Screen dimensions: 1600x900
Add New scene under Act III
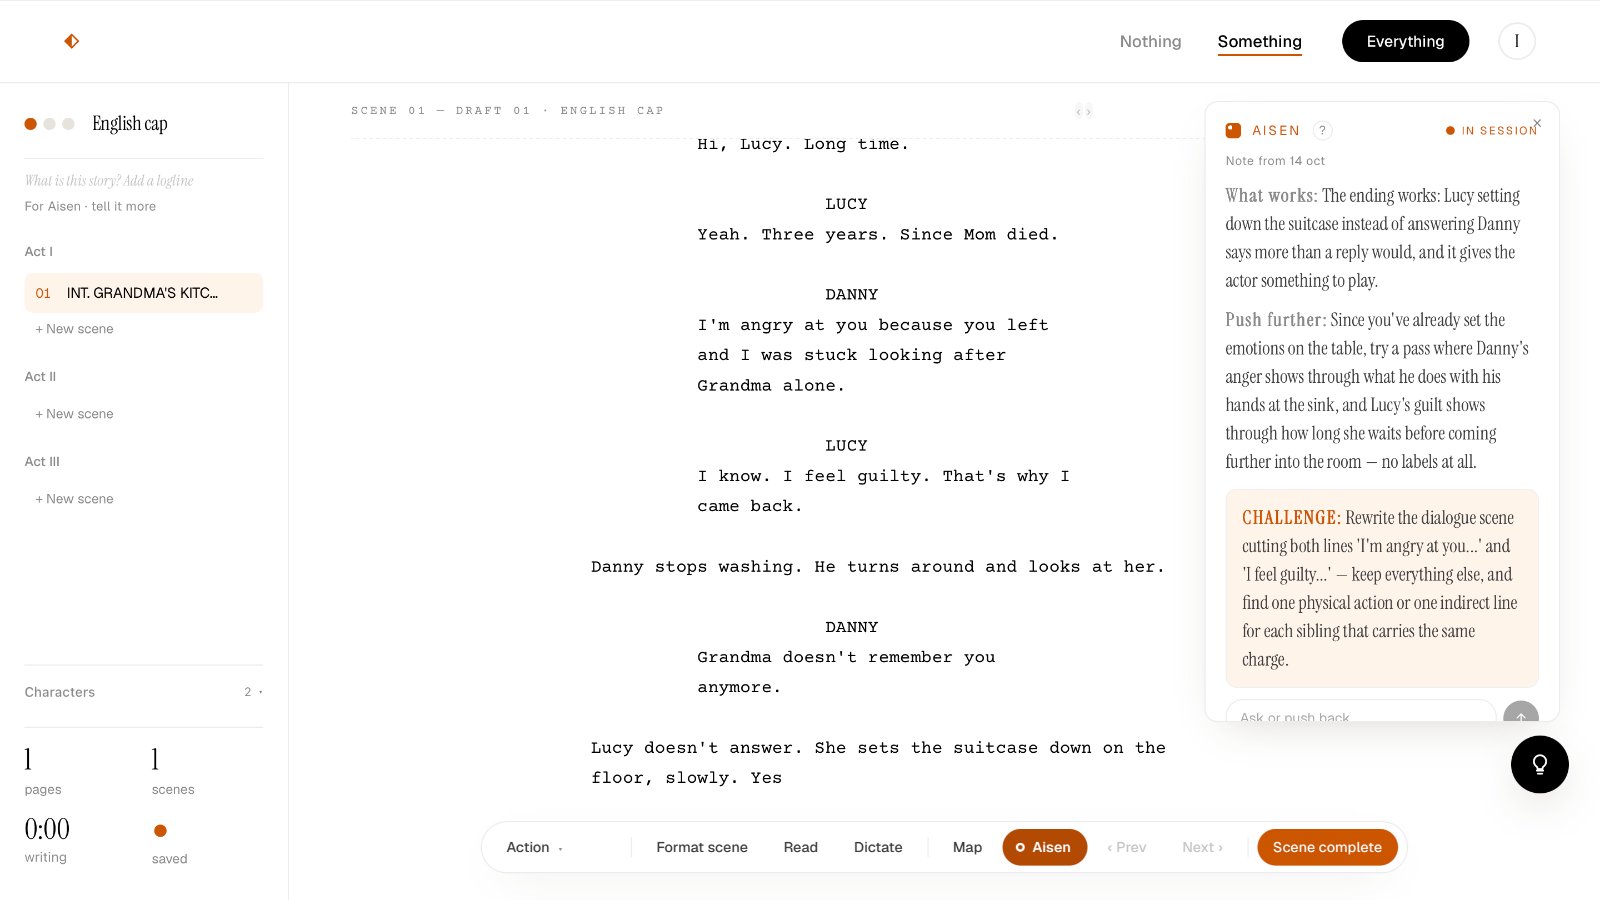coord(75,499)
